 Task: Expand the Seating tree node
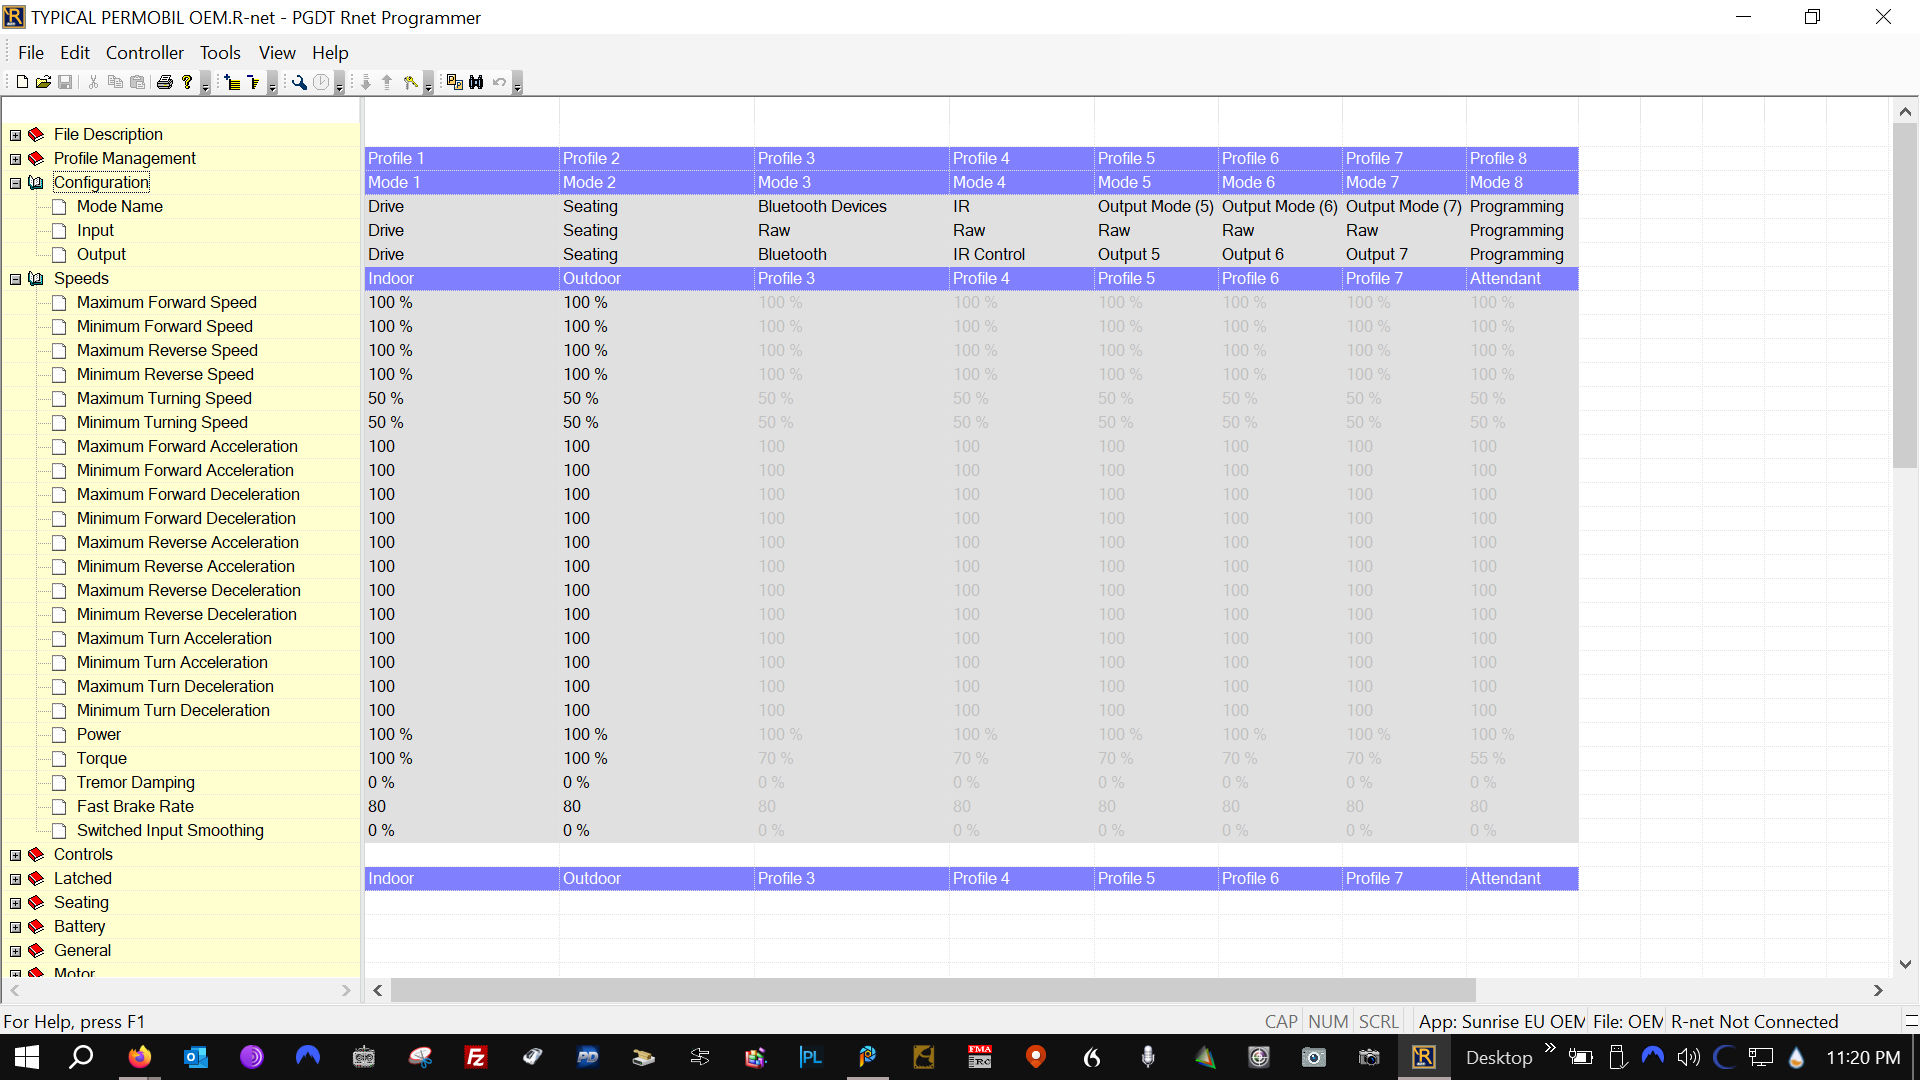pyautogui.click(x=15, y=903)
